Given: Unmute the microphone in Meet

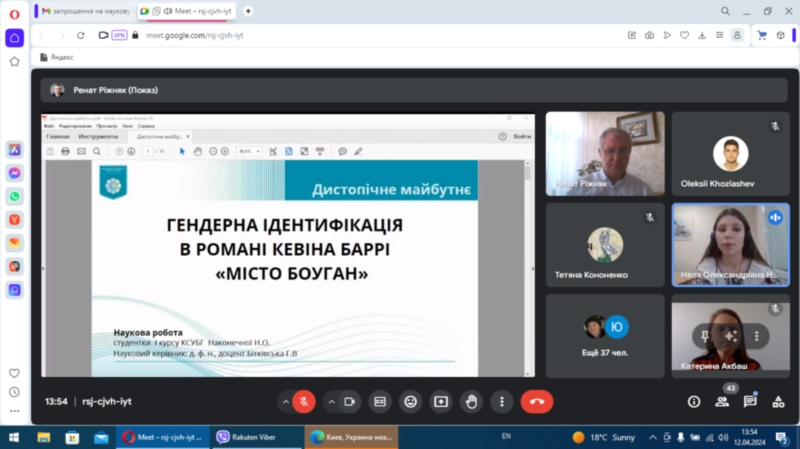Looking at the screenshot, I should [x=304, y=401].
